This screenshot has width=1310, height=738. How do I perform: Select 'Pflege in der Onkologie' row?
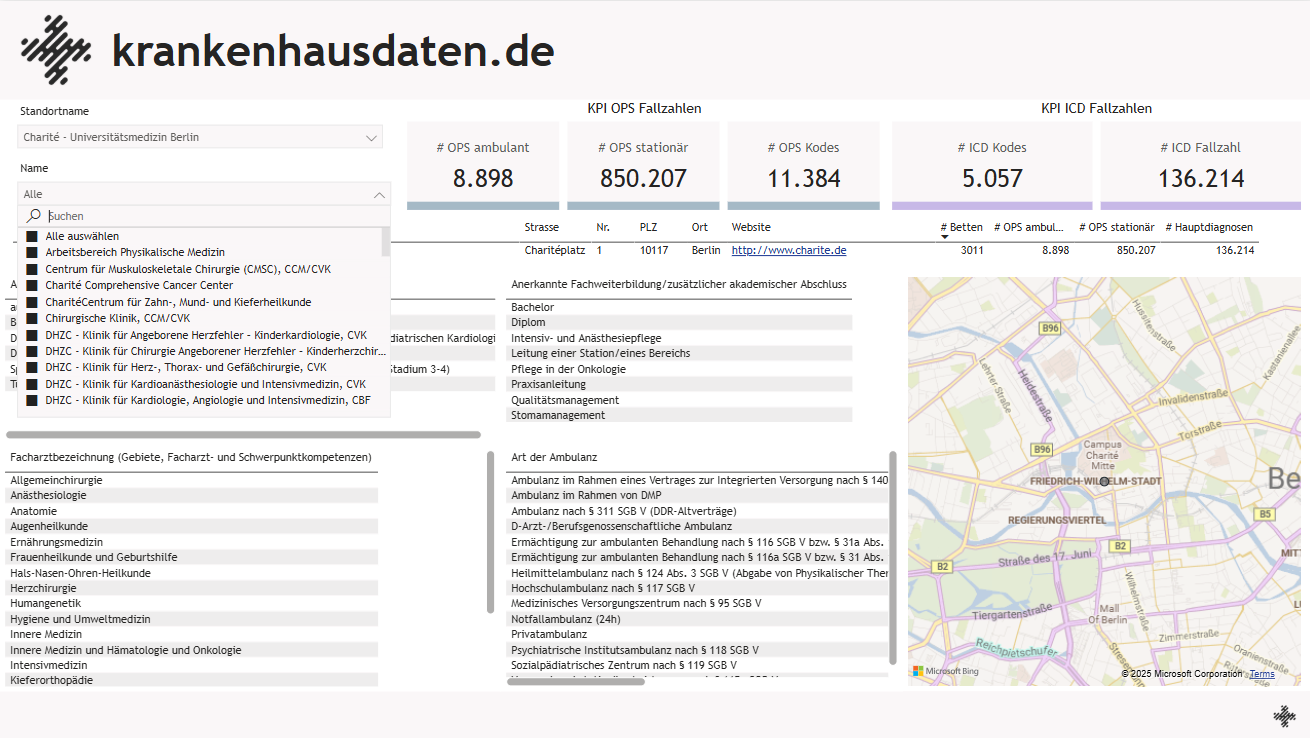pyautogui.click(x=679, y=369)
